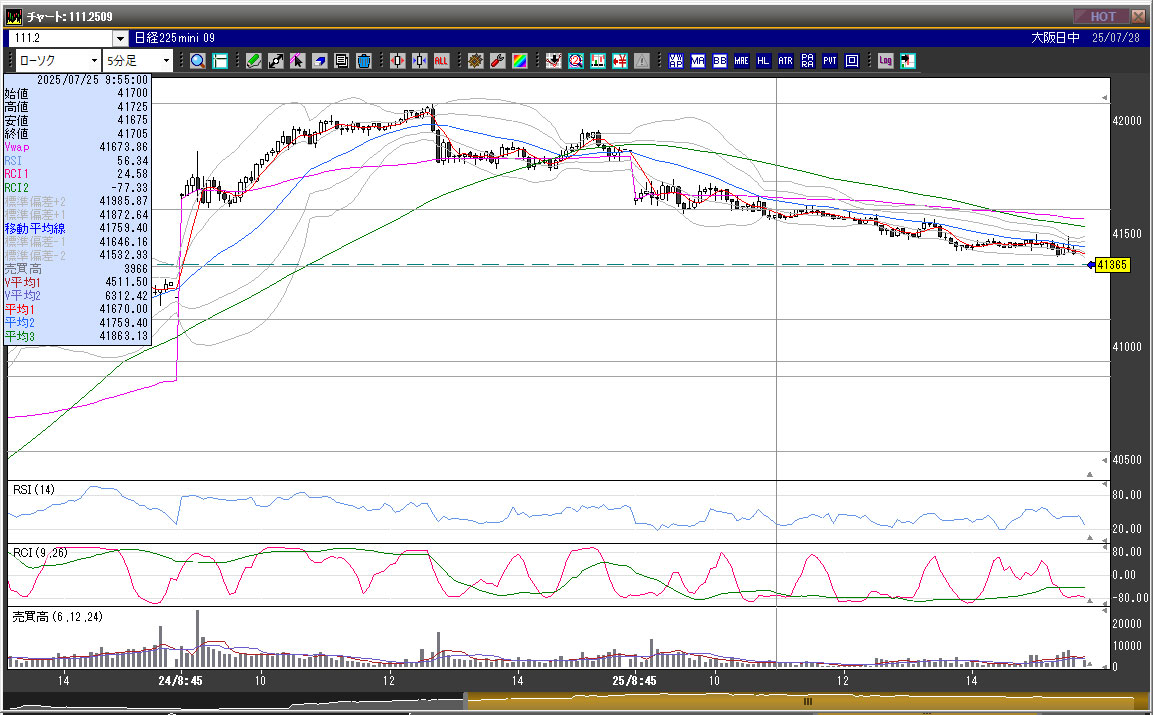Screen dimensions: 1153x715
Task: Select the green pencil drawing tool
Action: coord(254,61)
